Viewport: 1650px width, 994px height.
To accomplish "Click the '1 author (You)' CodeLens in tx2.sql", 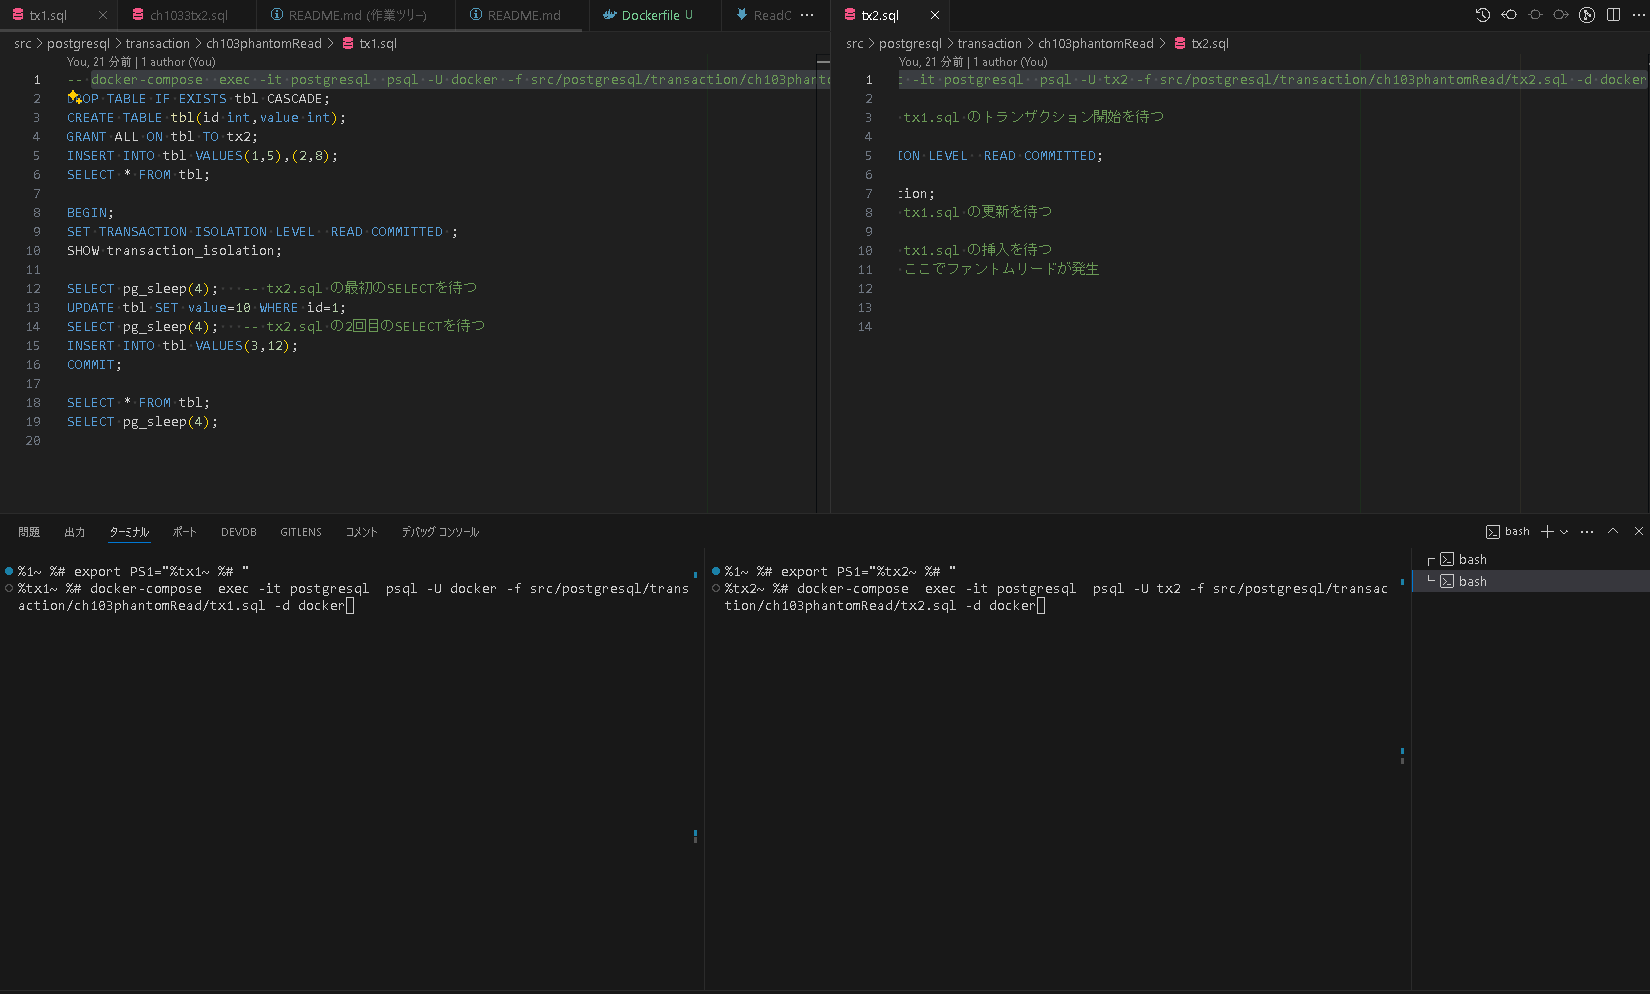I will (x=1010, y=62).
